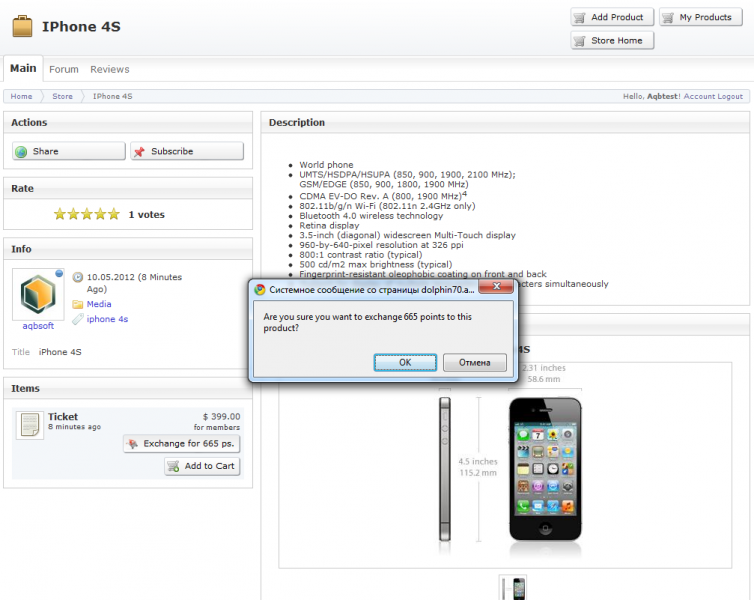Click the briefcase store icon by title
The image size is (754, 600).
tap(22, 26)
